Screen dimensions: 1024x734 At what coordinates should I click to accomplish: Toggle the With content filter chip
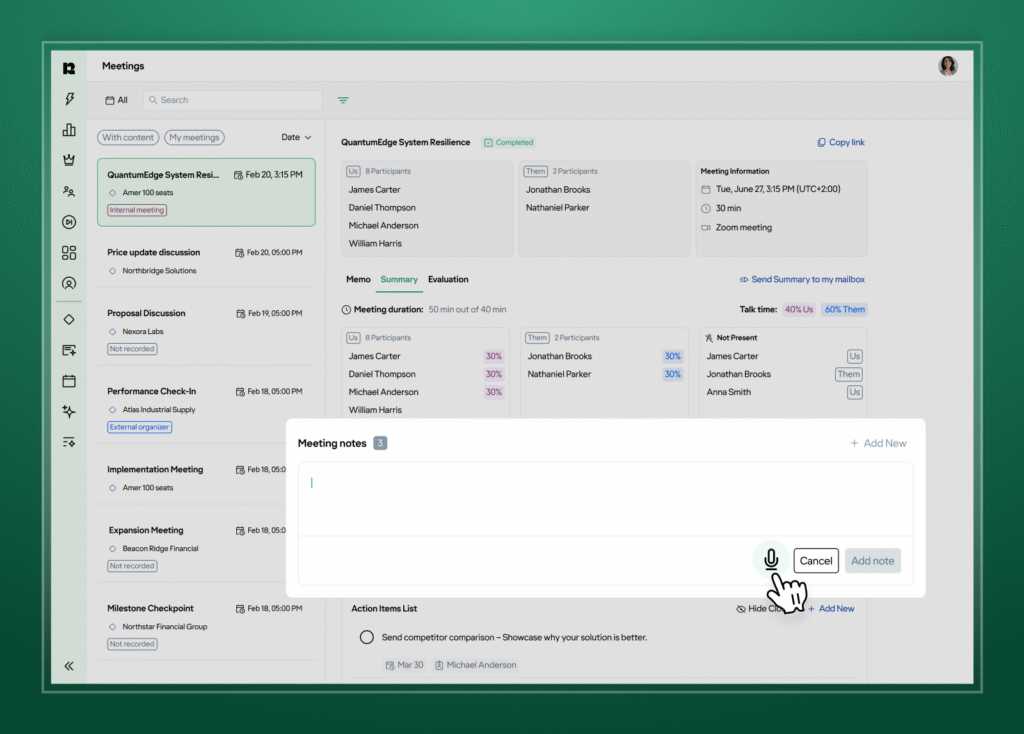(128, 137)
